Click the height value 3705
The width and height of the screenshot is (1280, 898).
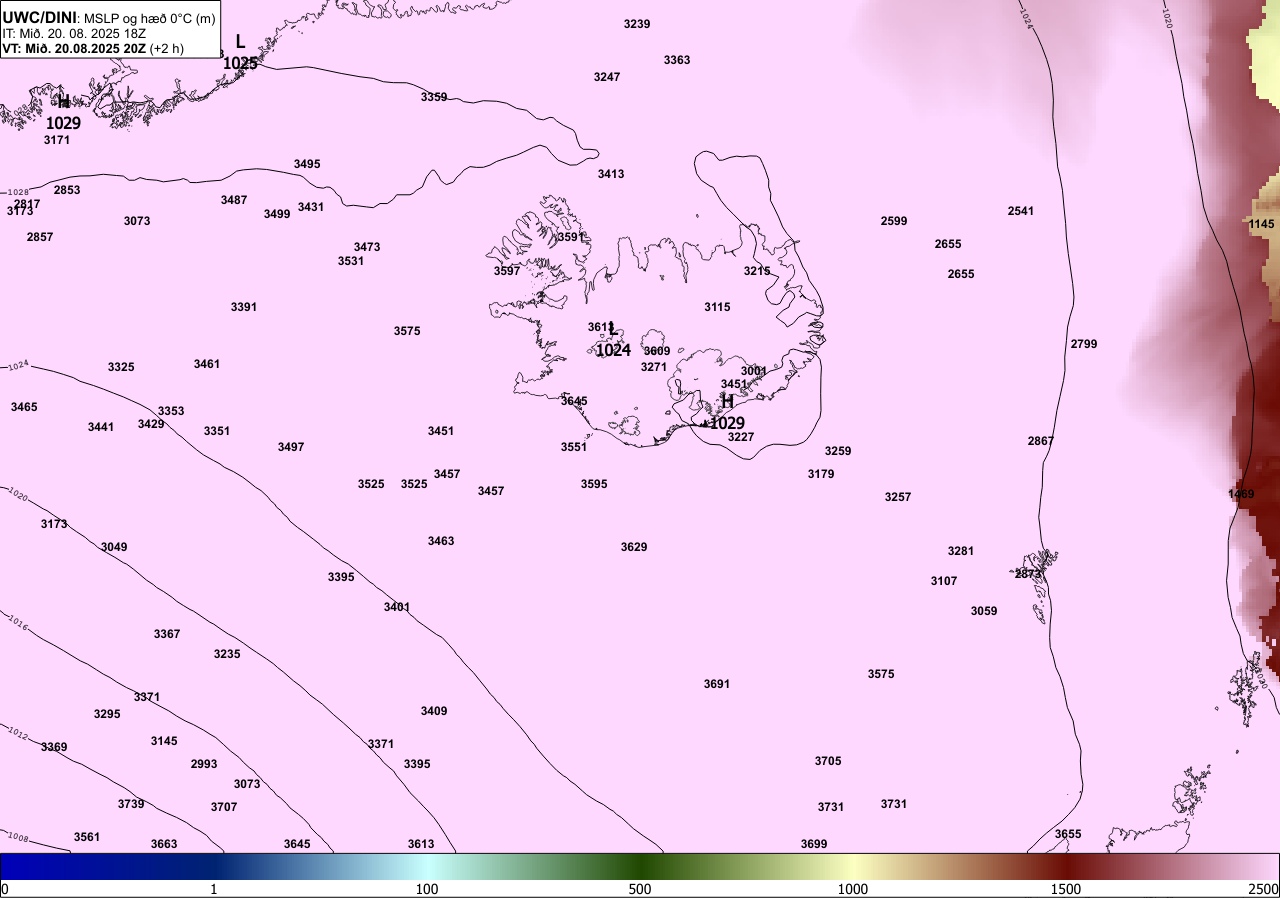[828, 761]
